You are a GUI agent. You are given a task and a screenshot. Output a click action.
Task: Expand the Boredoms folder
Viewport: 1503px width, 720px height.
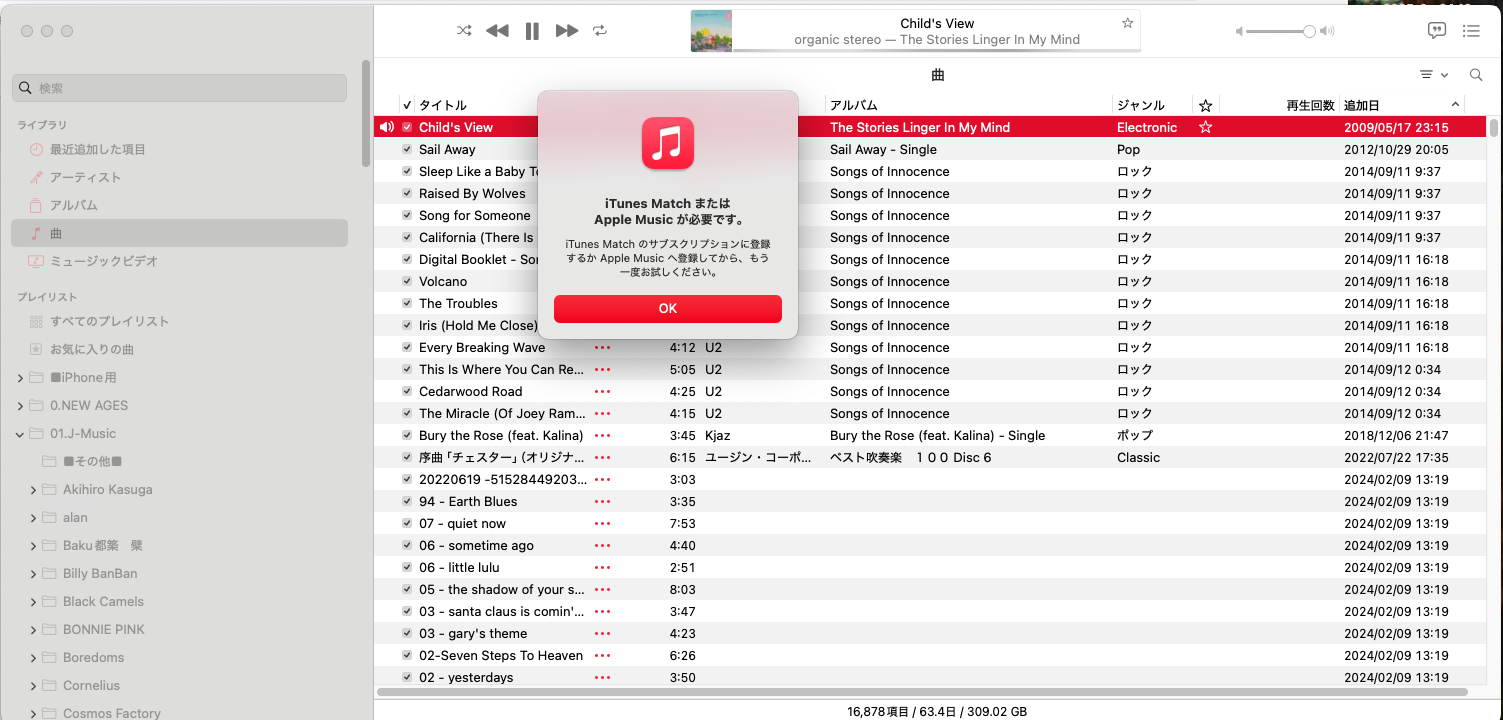point(34,658)
